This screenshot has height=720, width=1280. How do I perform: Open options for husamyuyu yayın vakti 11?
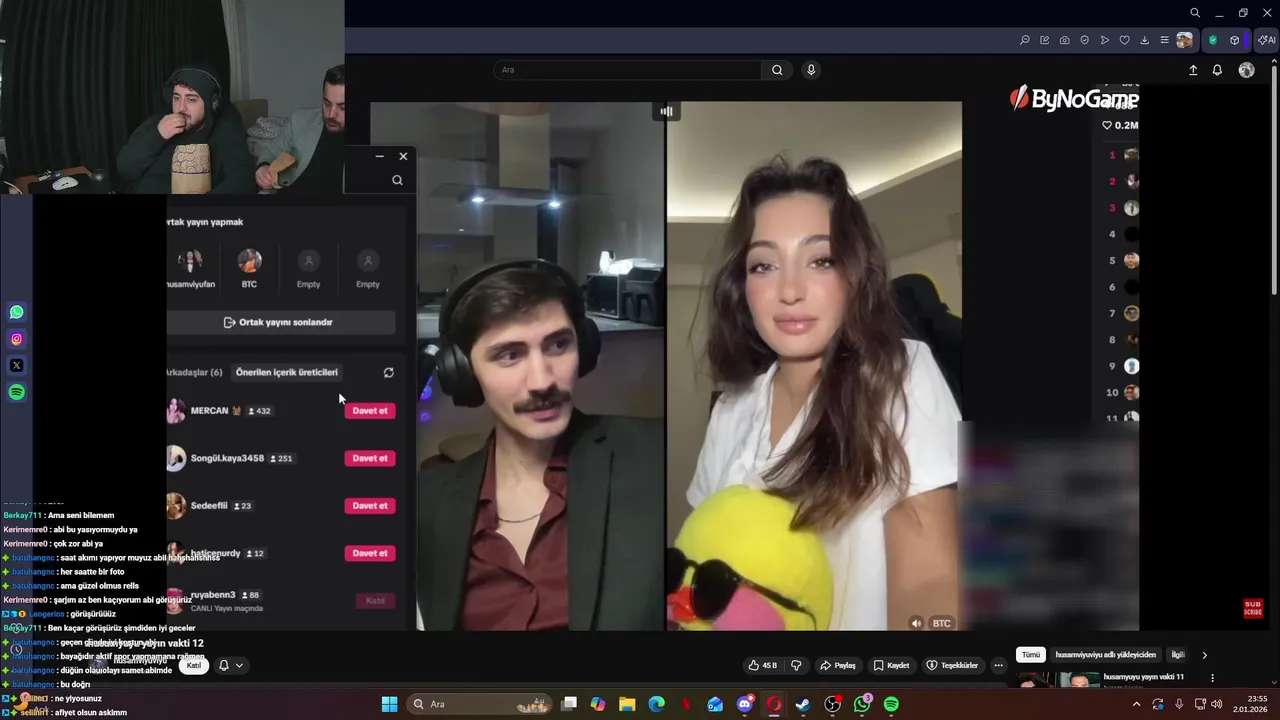(x=1212, y=678)
